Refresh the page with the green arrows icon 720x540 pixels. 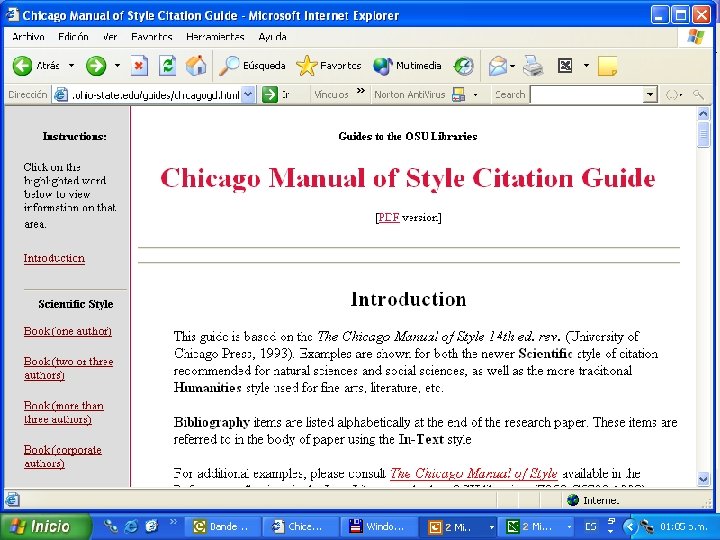pos(168,66)
